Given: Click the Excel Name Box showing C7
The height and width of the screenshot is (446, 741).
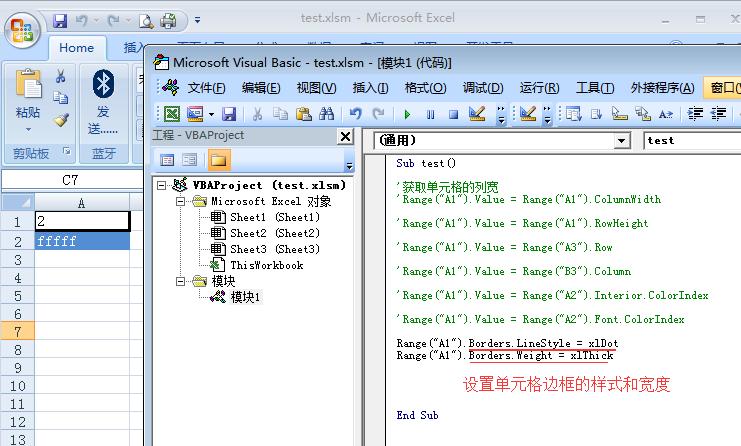Looking at the screenshot, I should tap(71, 180).
